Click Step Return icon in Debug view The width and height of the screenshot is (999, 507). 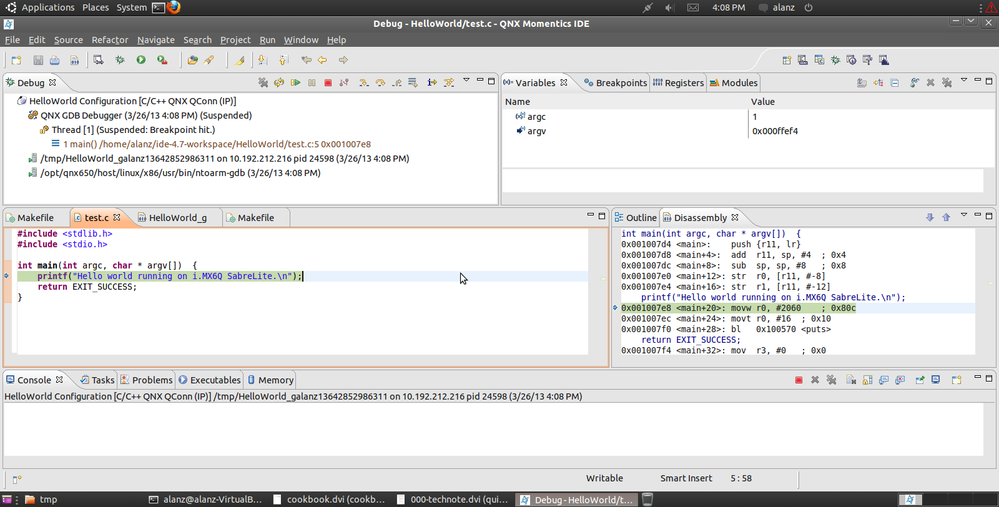click(396, 83)
